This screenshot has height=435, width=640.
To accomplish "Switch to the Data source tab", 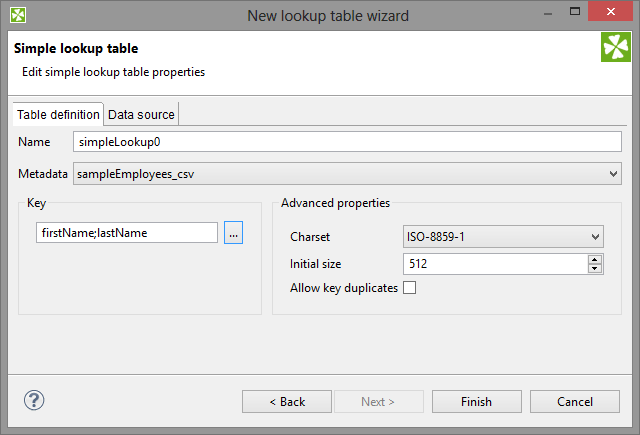I will [x=141, y=114].
